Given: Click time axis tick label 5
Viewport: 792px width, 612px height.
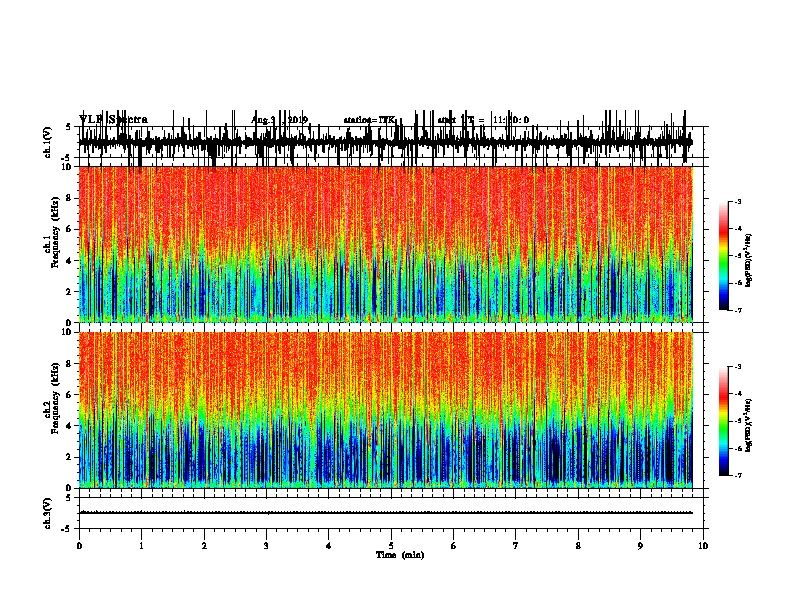Looking at the screenshot, I should click(x=391, y=546).
